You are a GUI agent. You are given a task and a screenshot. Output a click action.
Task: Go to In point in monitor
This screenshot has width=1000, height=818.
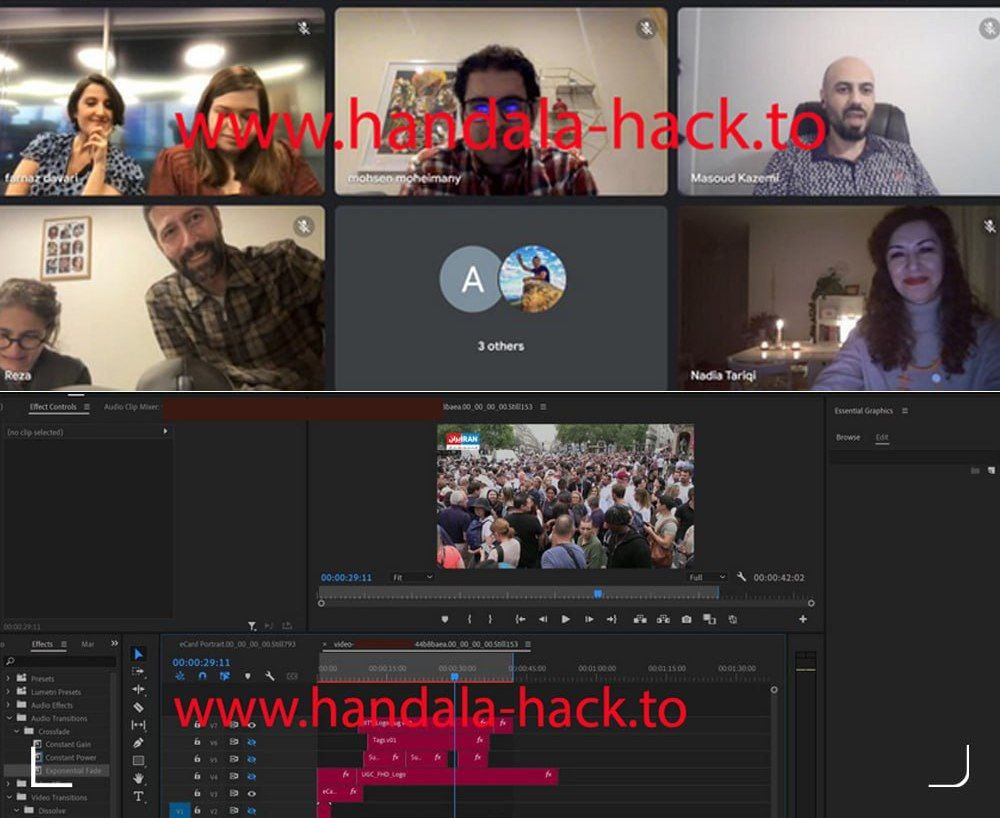click(x=520, y=619)
